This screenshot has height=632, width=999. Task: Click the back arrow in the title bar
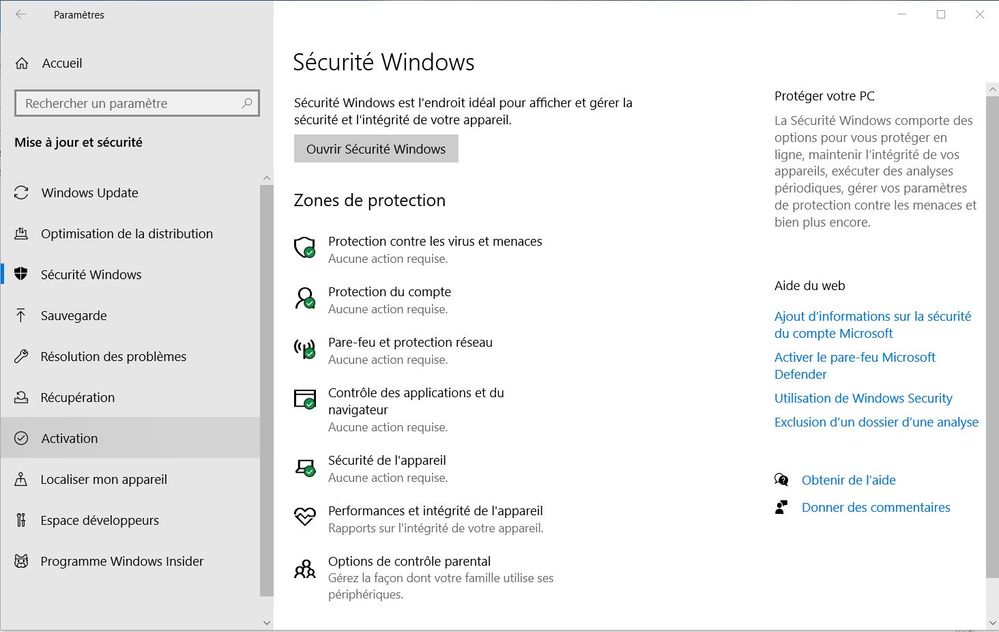[21, 15]
